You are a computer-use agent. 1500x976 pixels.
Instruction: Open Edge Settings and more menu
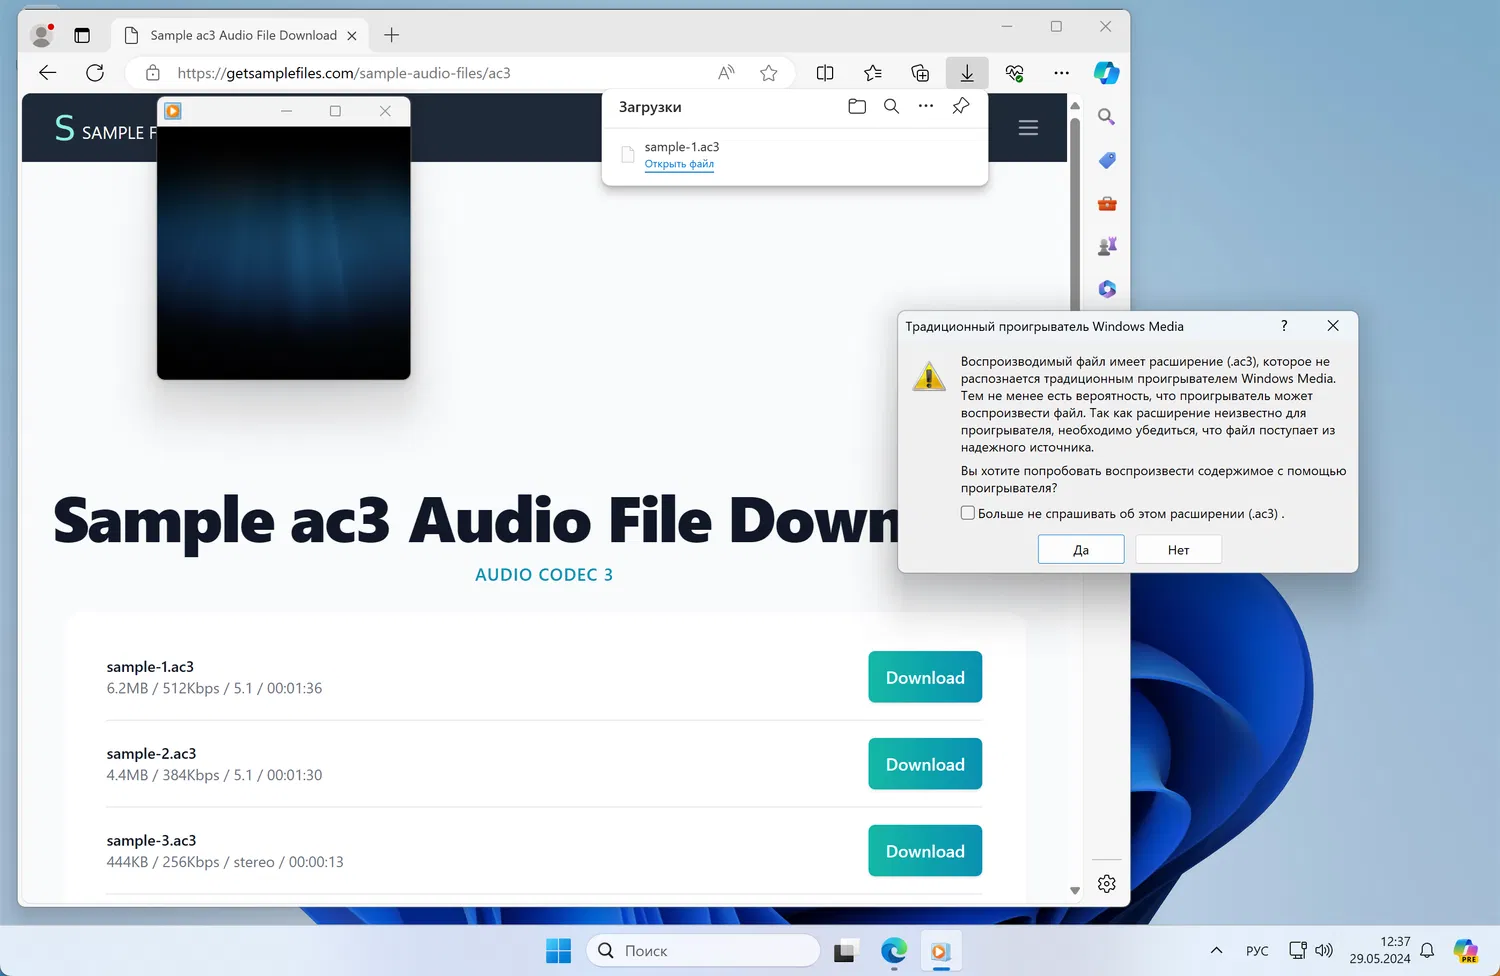click(x=1061, y=73)
